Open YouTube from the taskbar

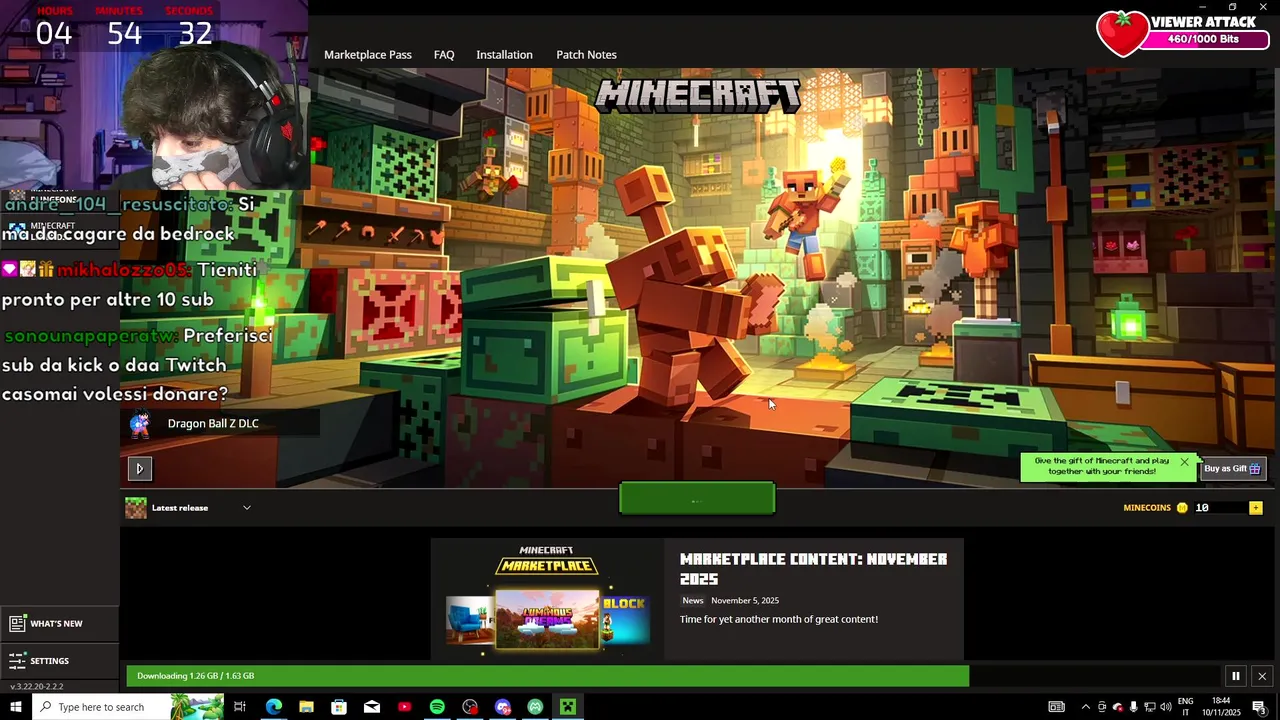404,707
